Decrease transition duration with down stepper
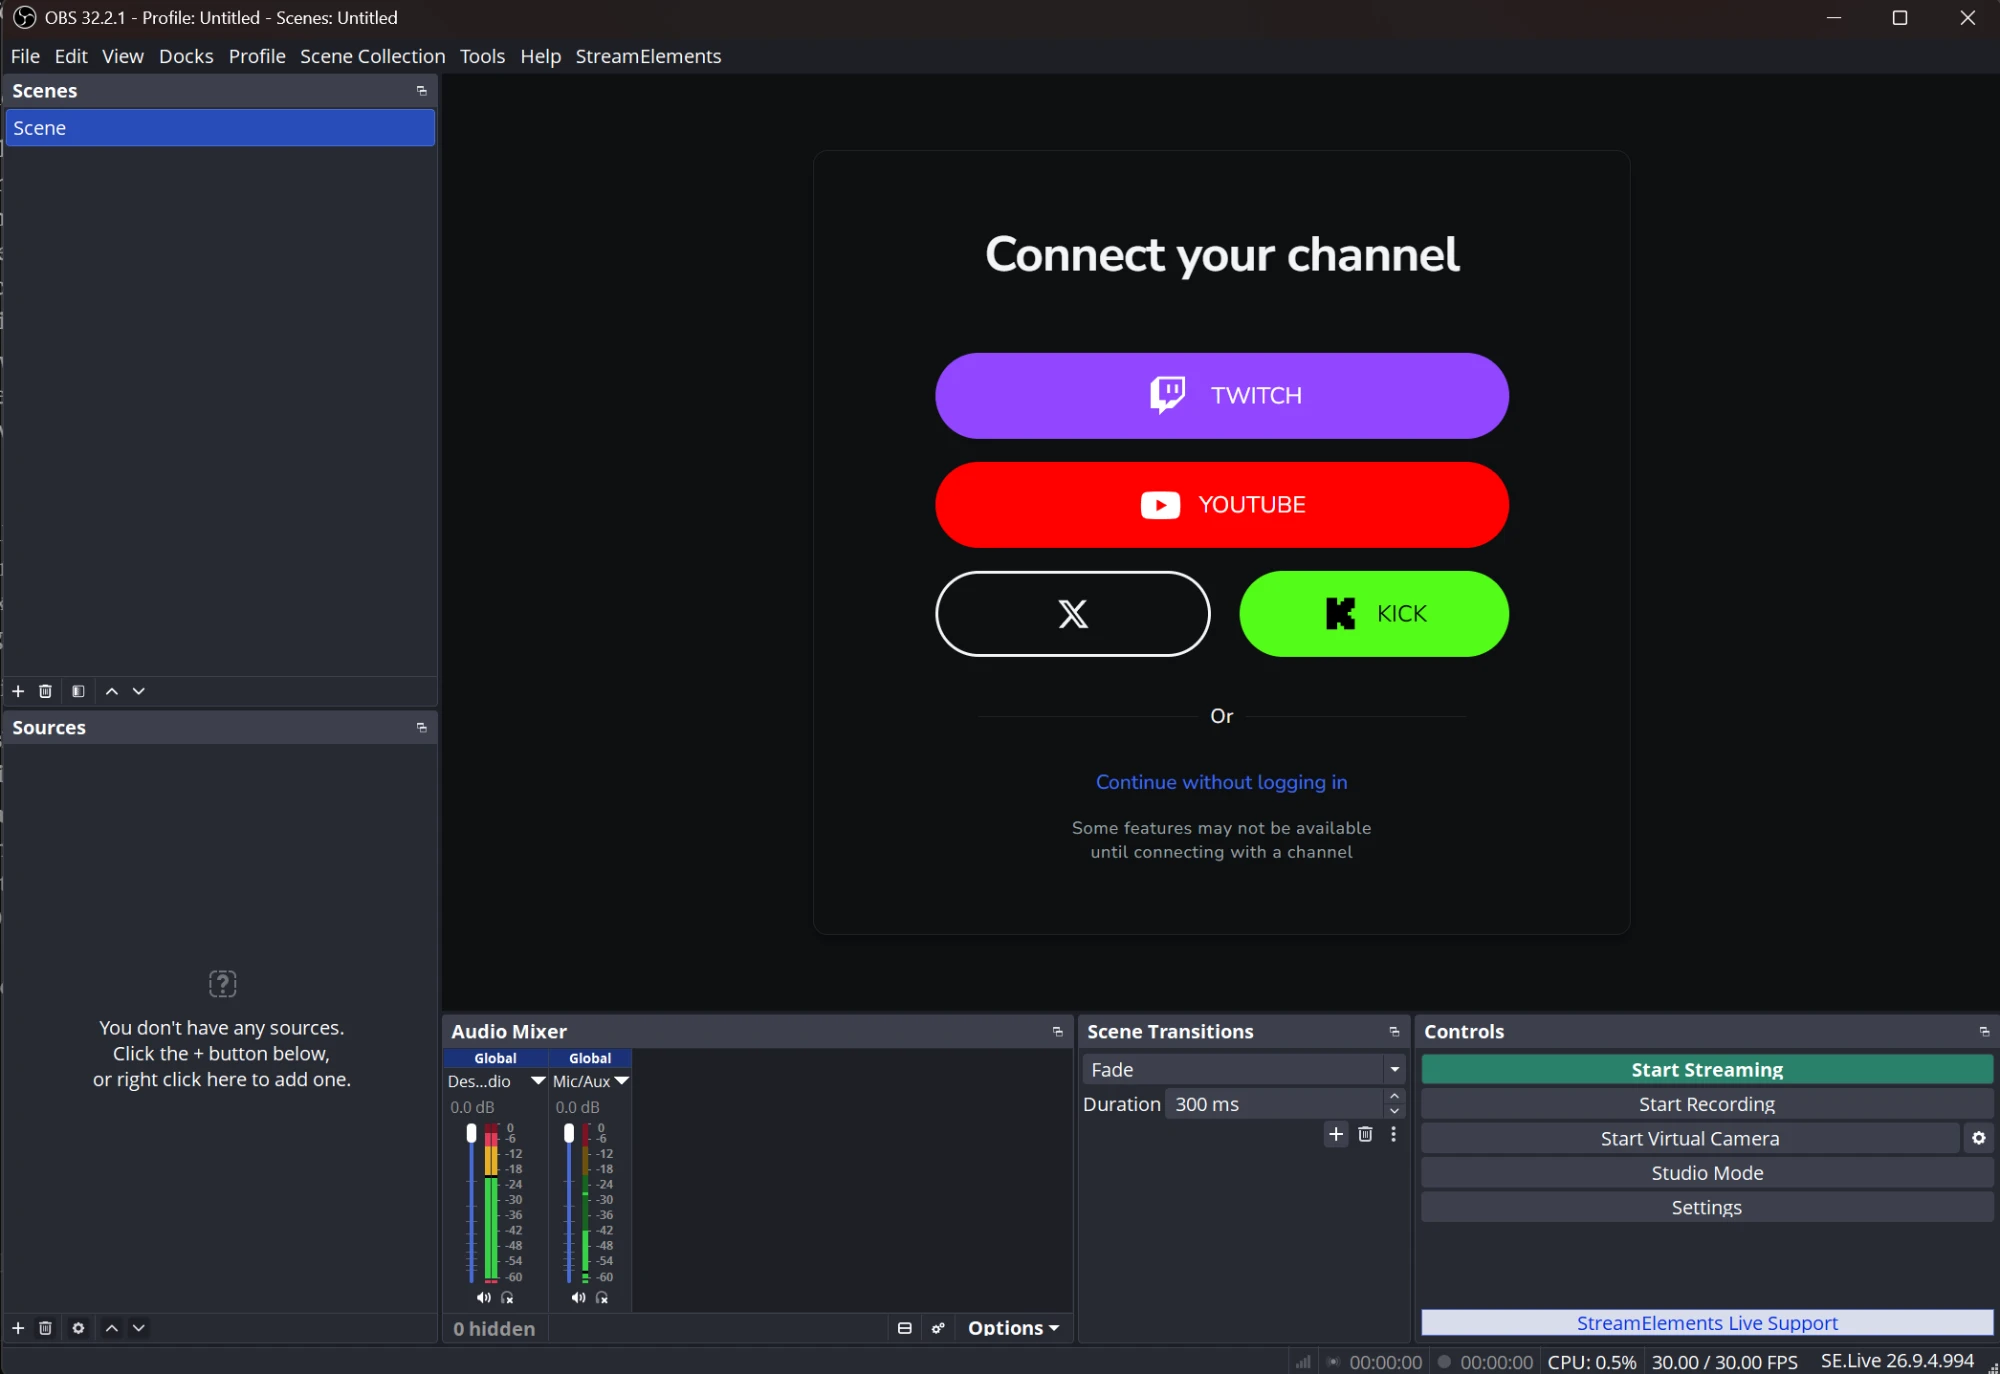2000x1374 pixels. coord(1395,1111)
